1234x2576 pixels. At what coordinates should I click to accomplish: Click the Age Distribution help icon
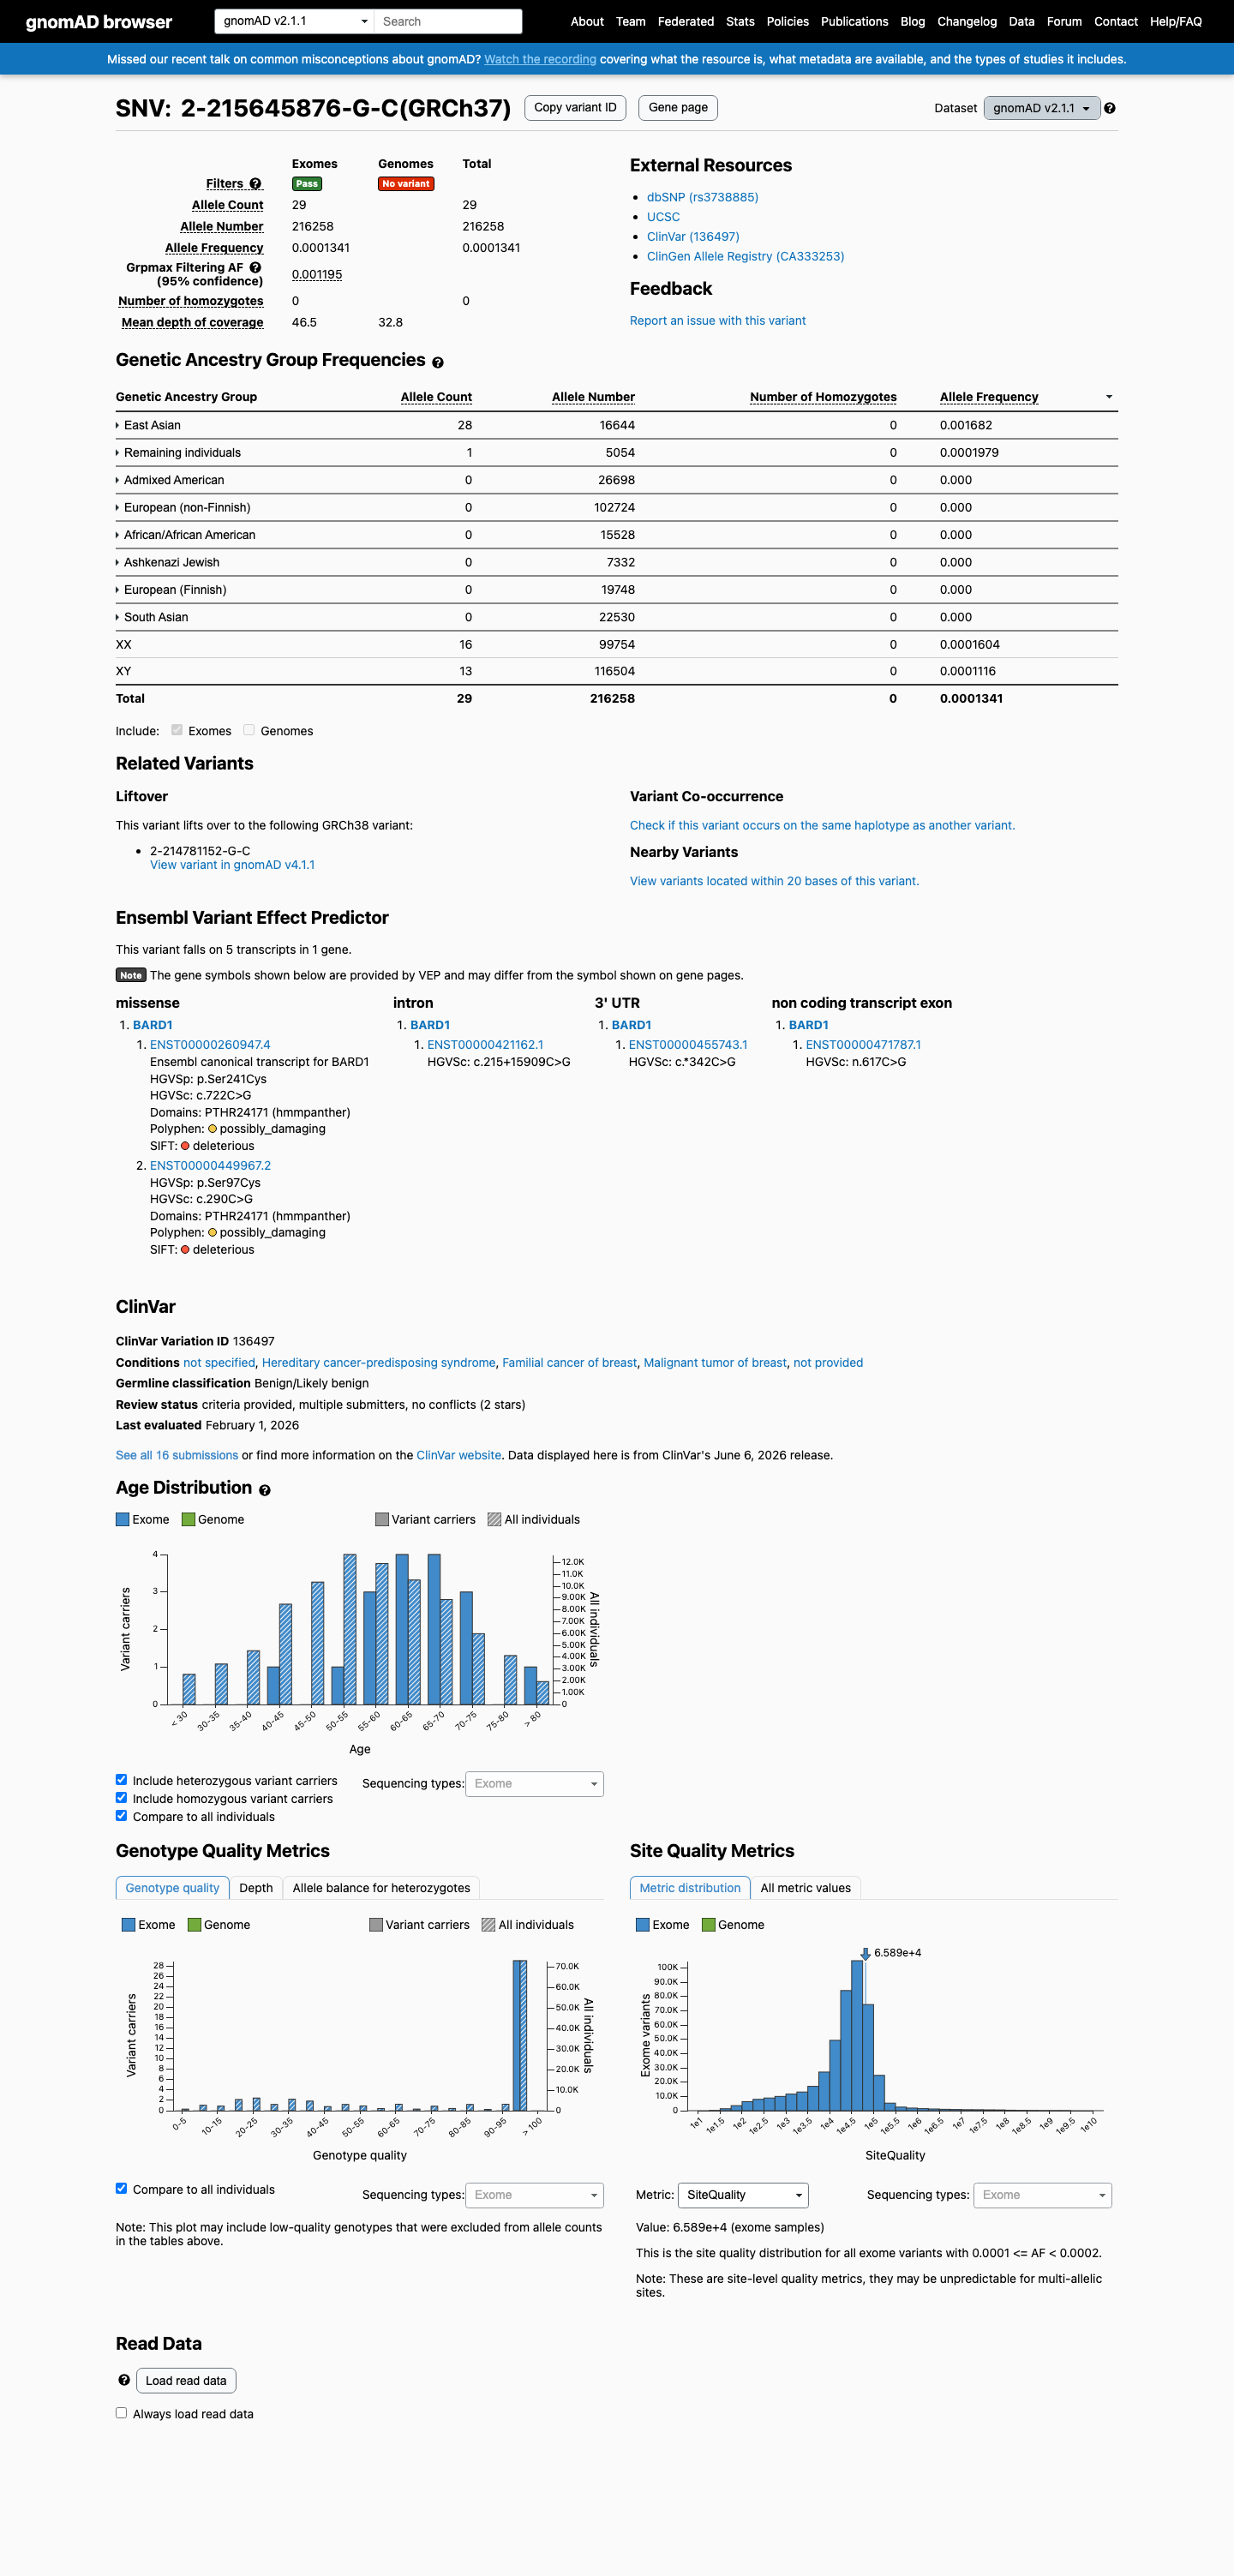coord(264,1490)
